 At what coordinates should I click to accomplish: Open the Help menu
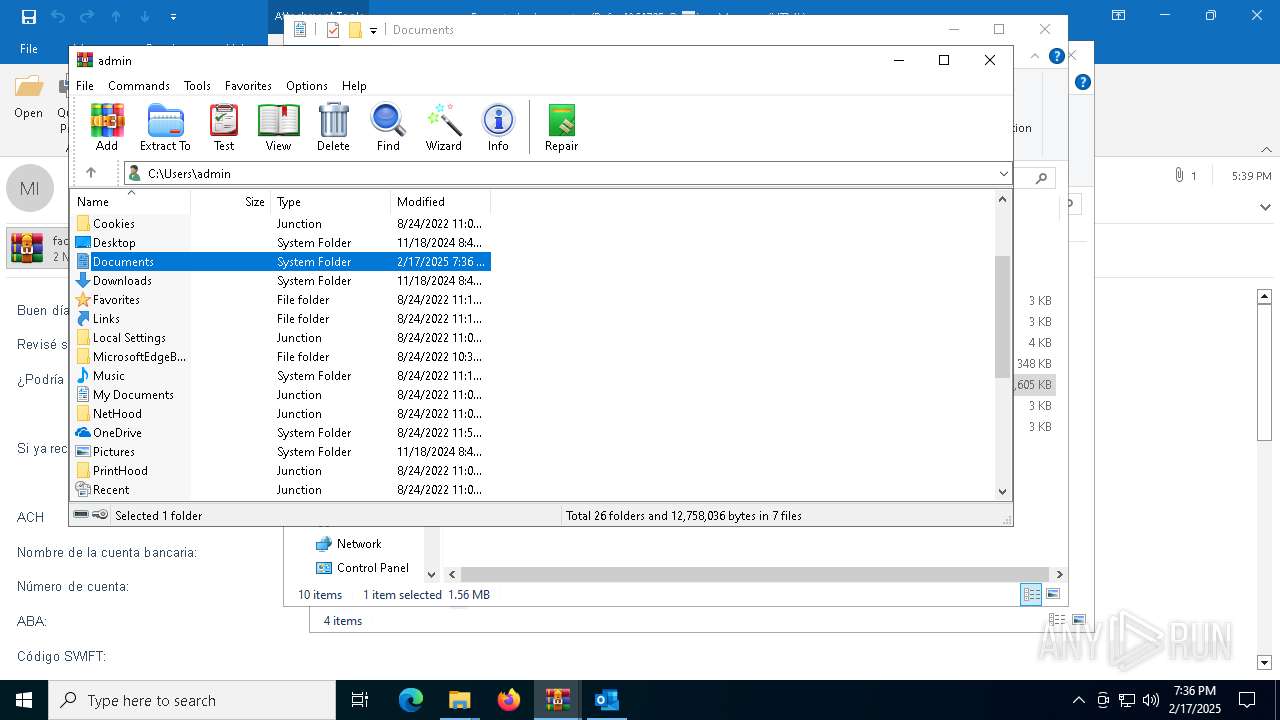(x=354, y=86)
